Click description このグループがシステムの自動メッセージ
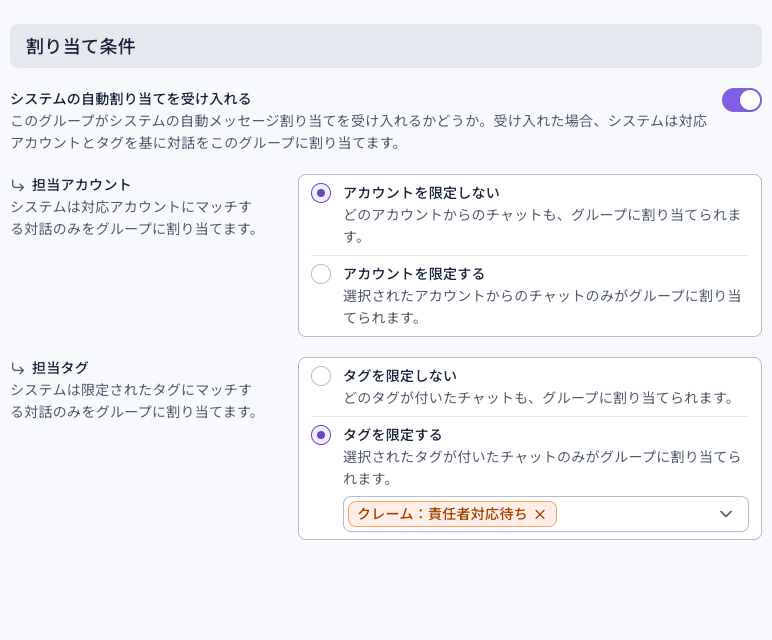The height and width of the screenshot is (640, 772). click(359, 131)
